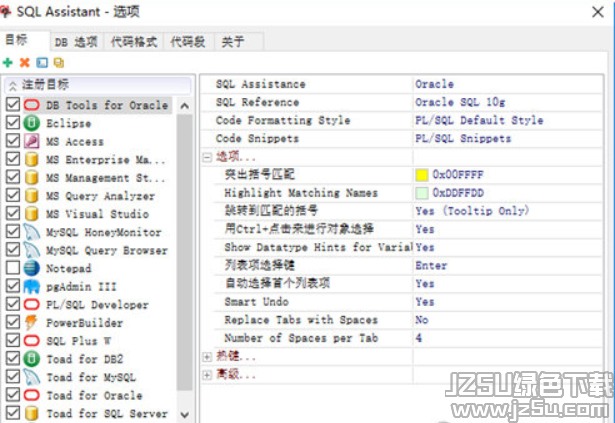Click the SQL Plus W red icon
615x423 pixels.
click(x=32, y=341)
